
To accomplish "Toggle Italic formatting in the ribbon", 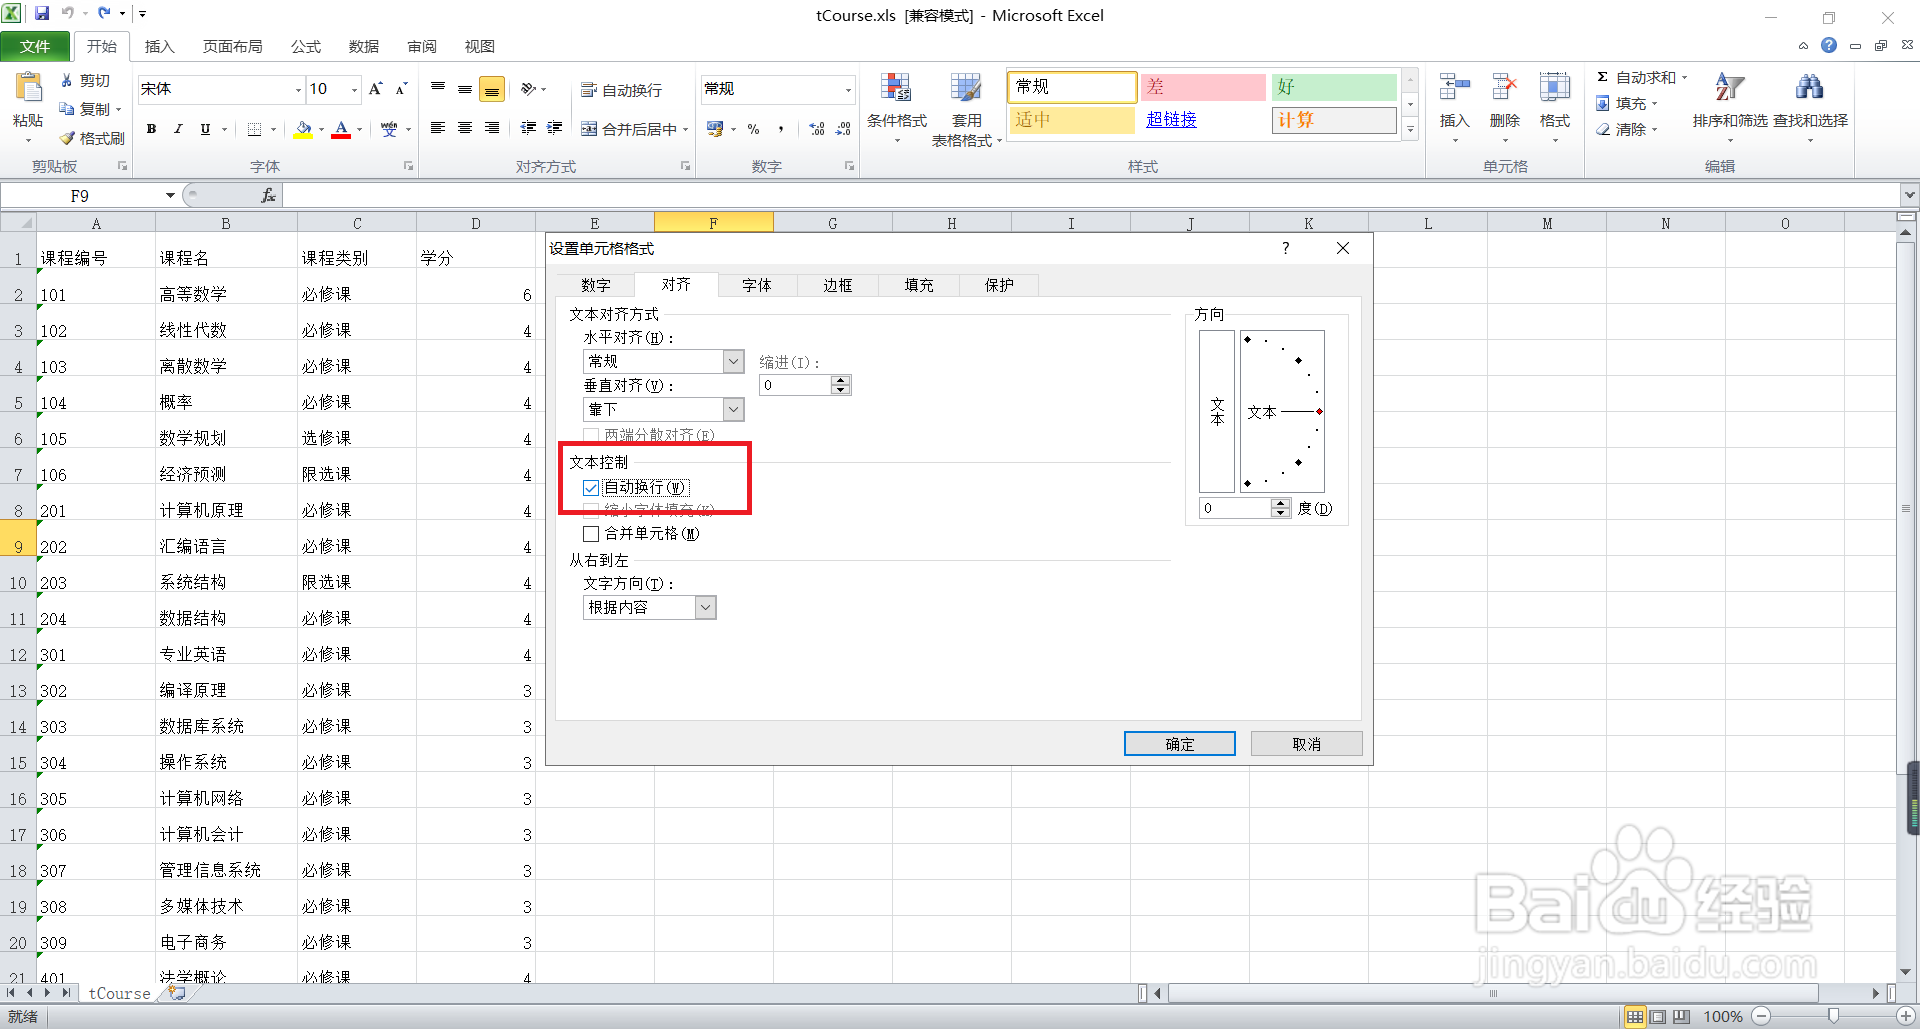I will click(178, 129).
